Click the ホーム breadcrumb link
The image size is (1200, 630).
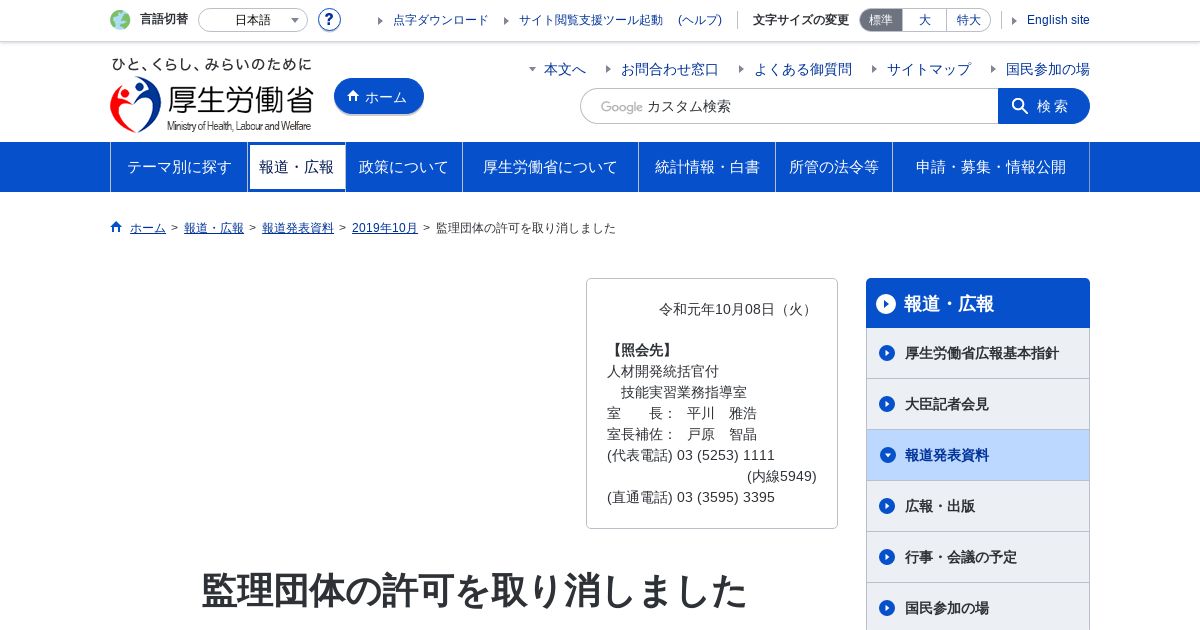pyautogui.click(x=148, y=228)
